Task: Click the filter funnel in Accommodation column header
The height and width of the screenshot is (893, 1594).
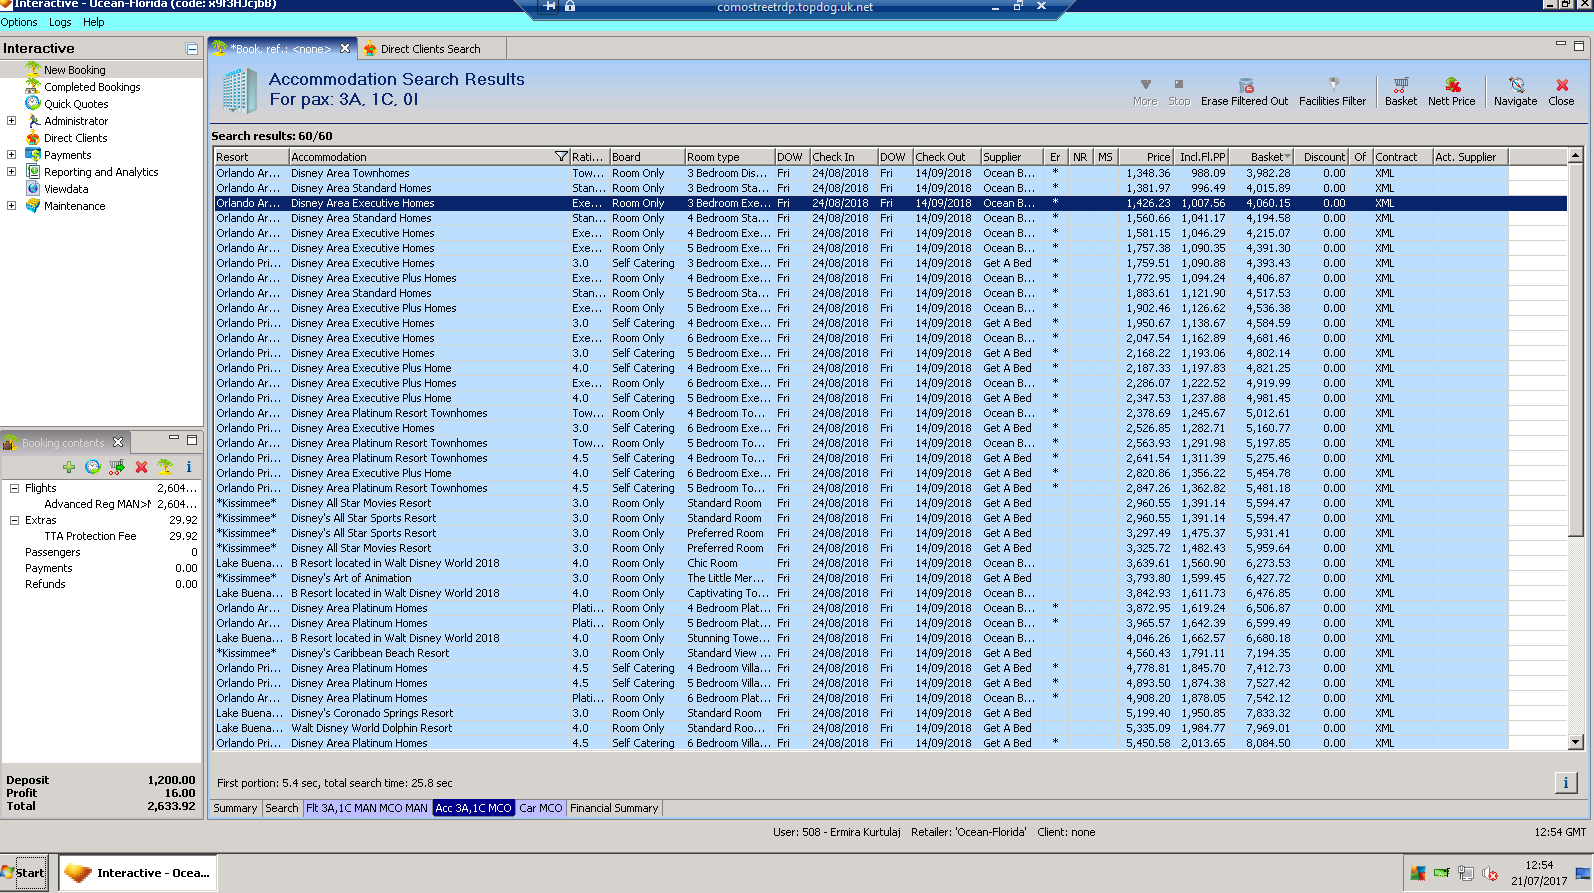Action: point(561,157)
